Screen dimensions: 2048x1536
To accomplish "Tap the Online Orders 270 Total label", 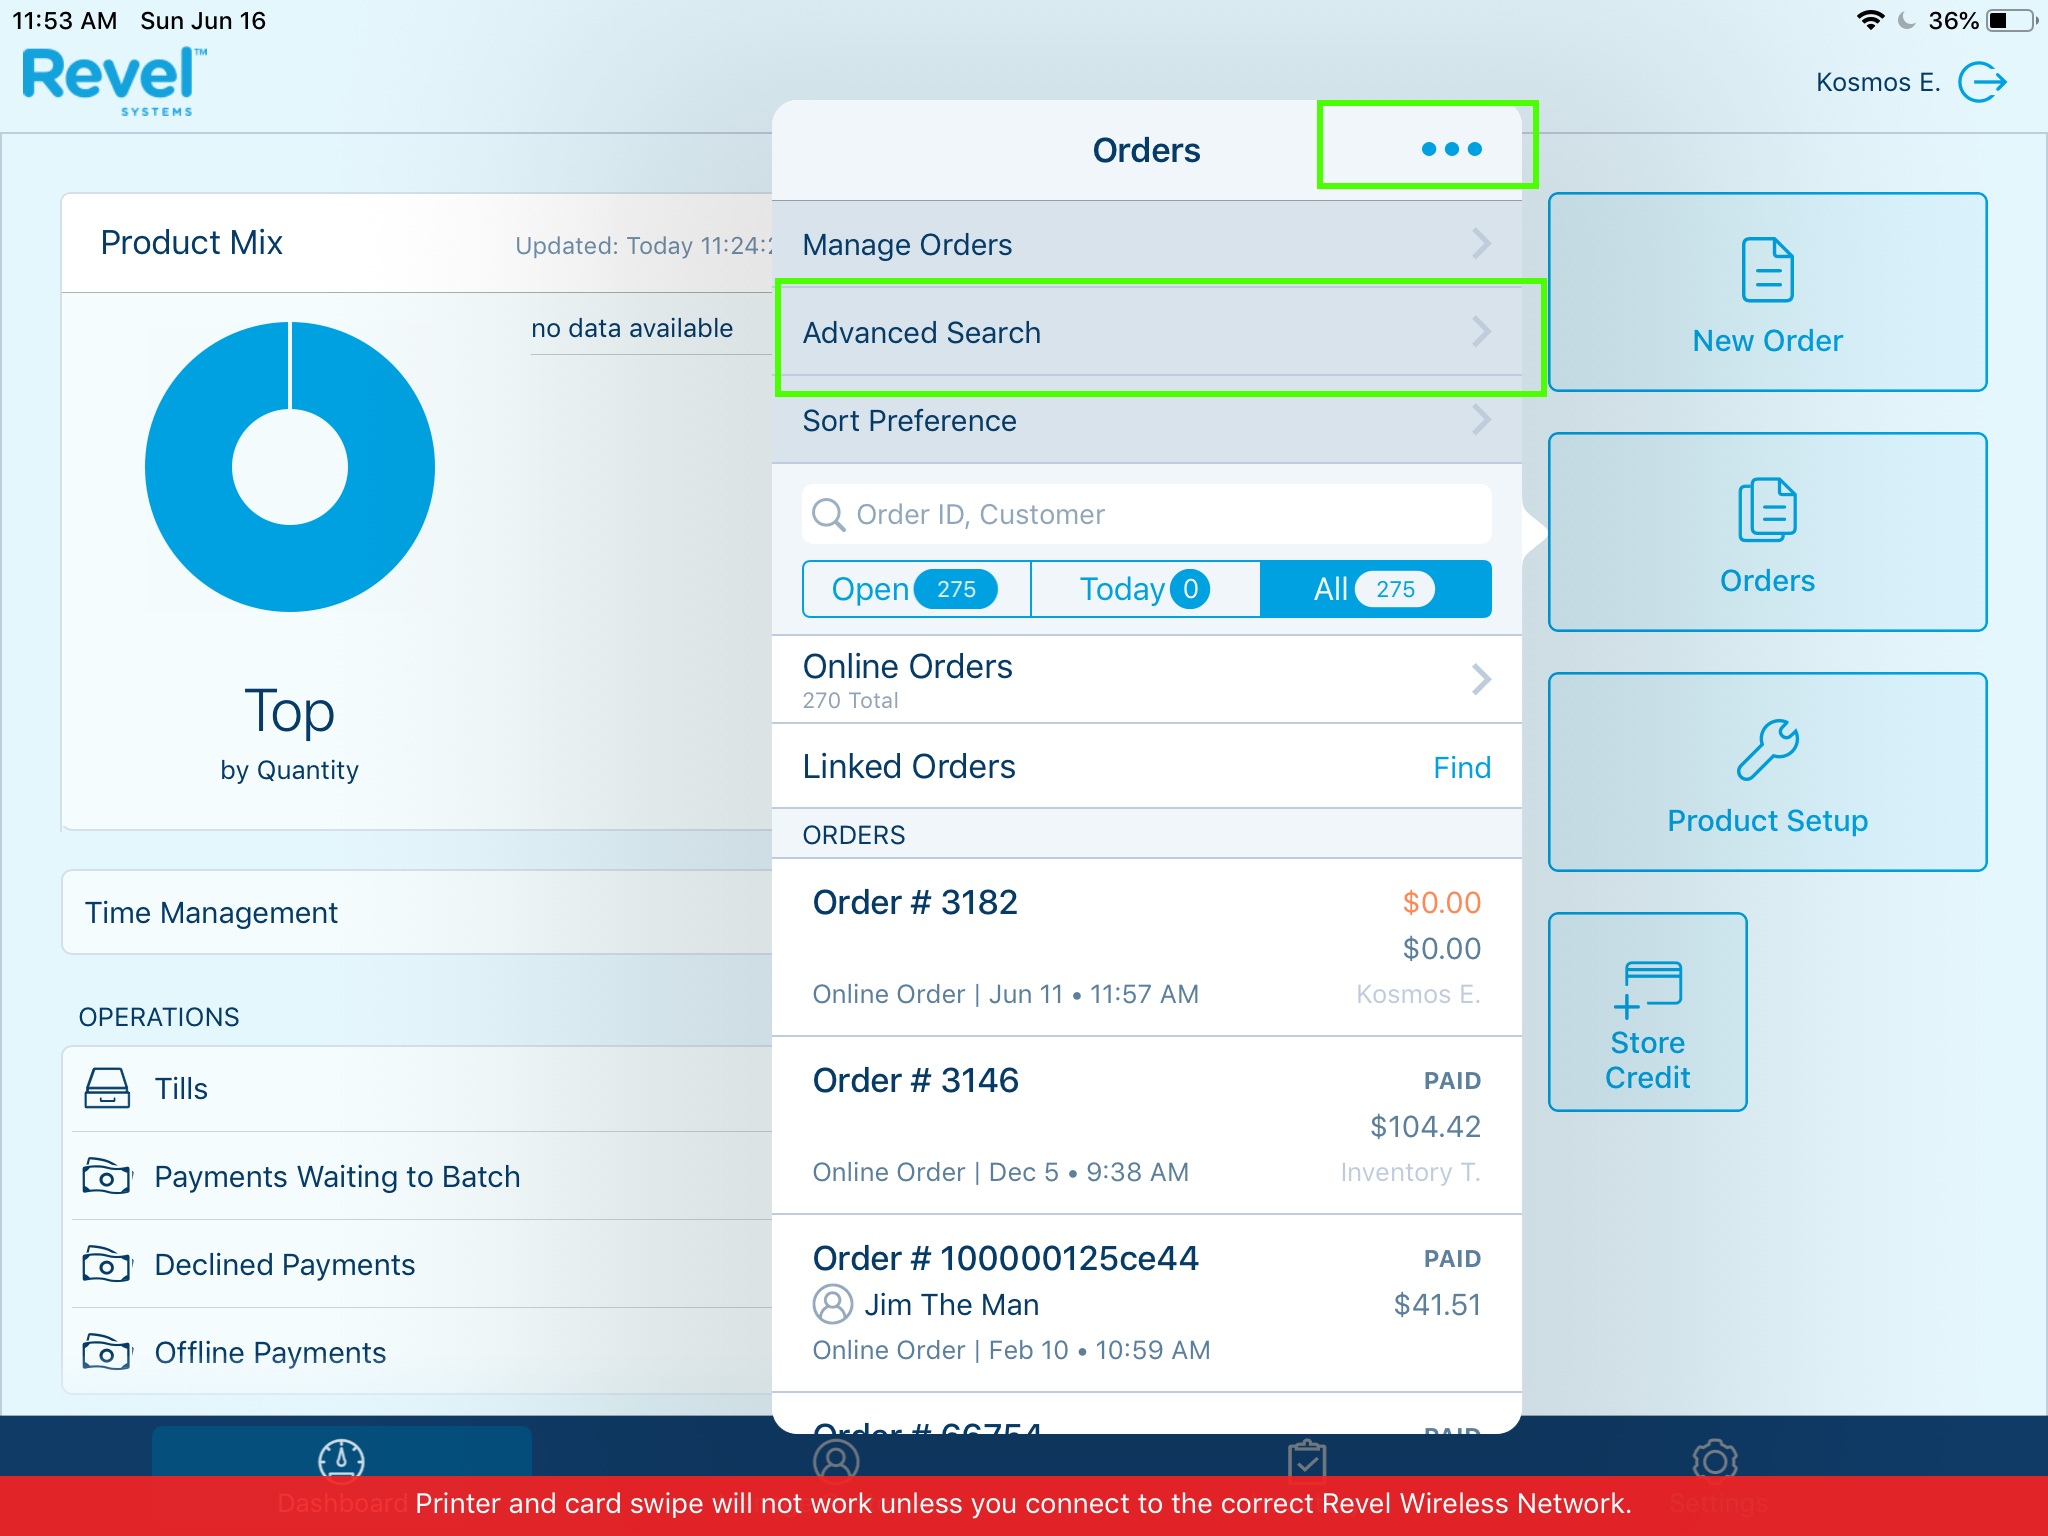I will tap(908, 680).
